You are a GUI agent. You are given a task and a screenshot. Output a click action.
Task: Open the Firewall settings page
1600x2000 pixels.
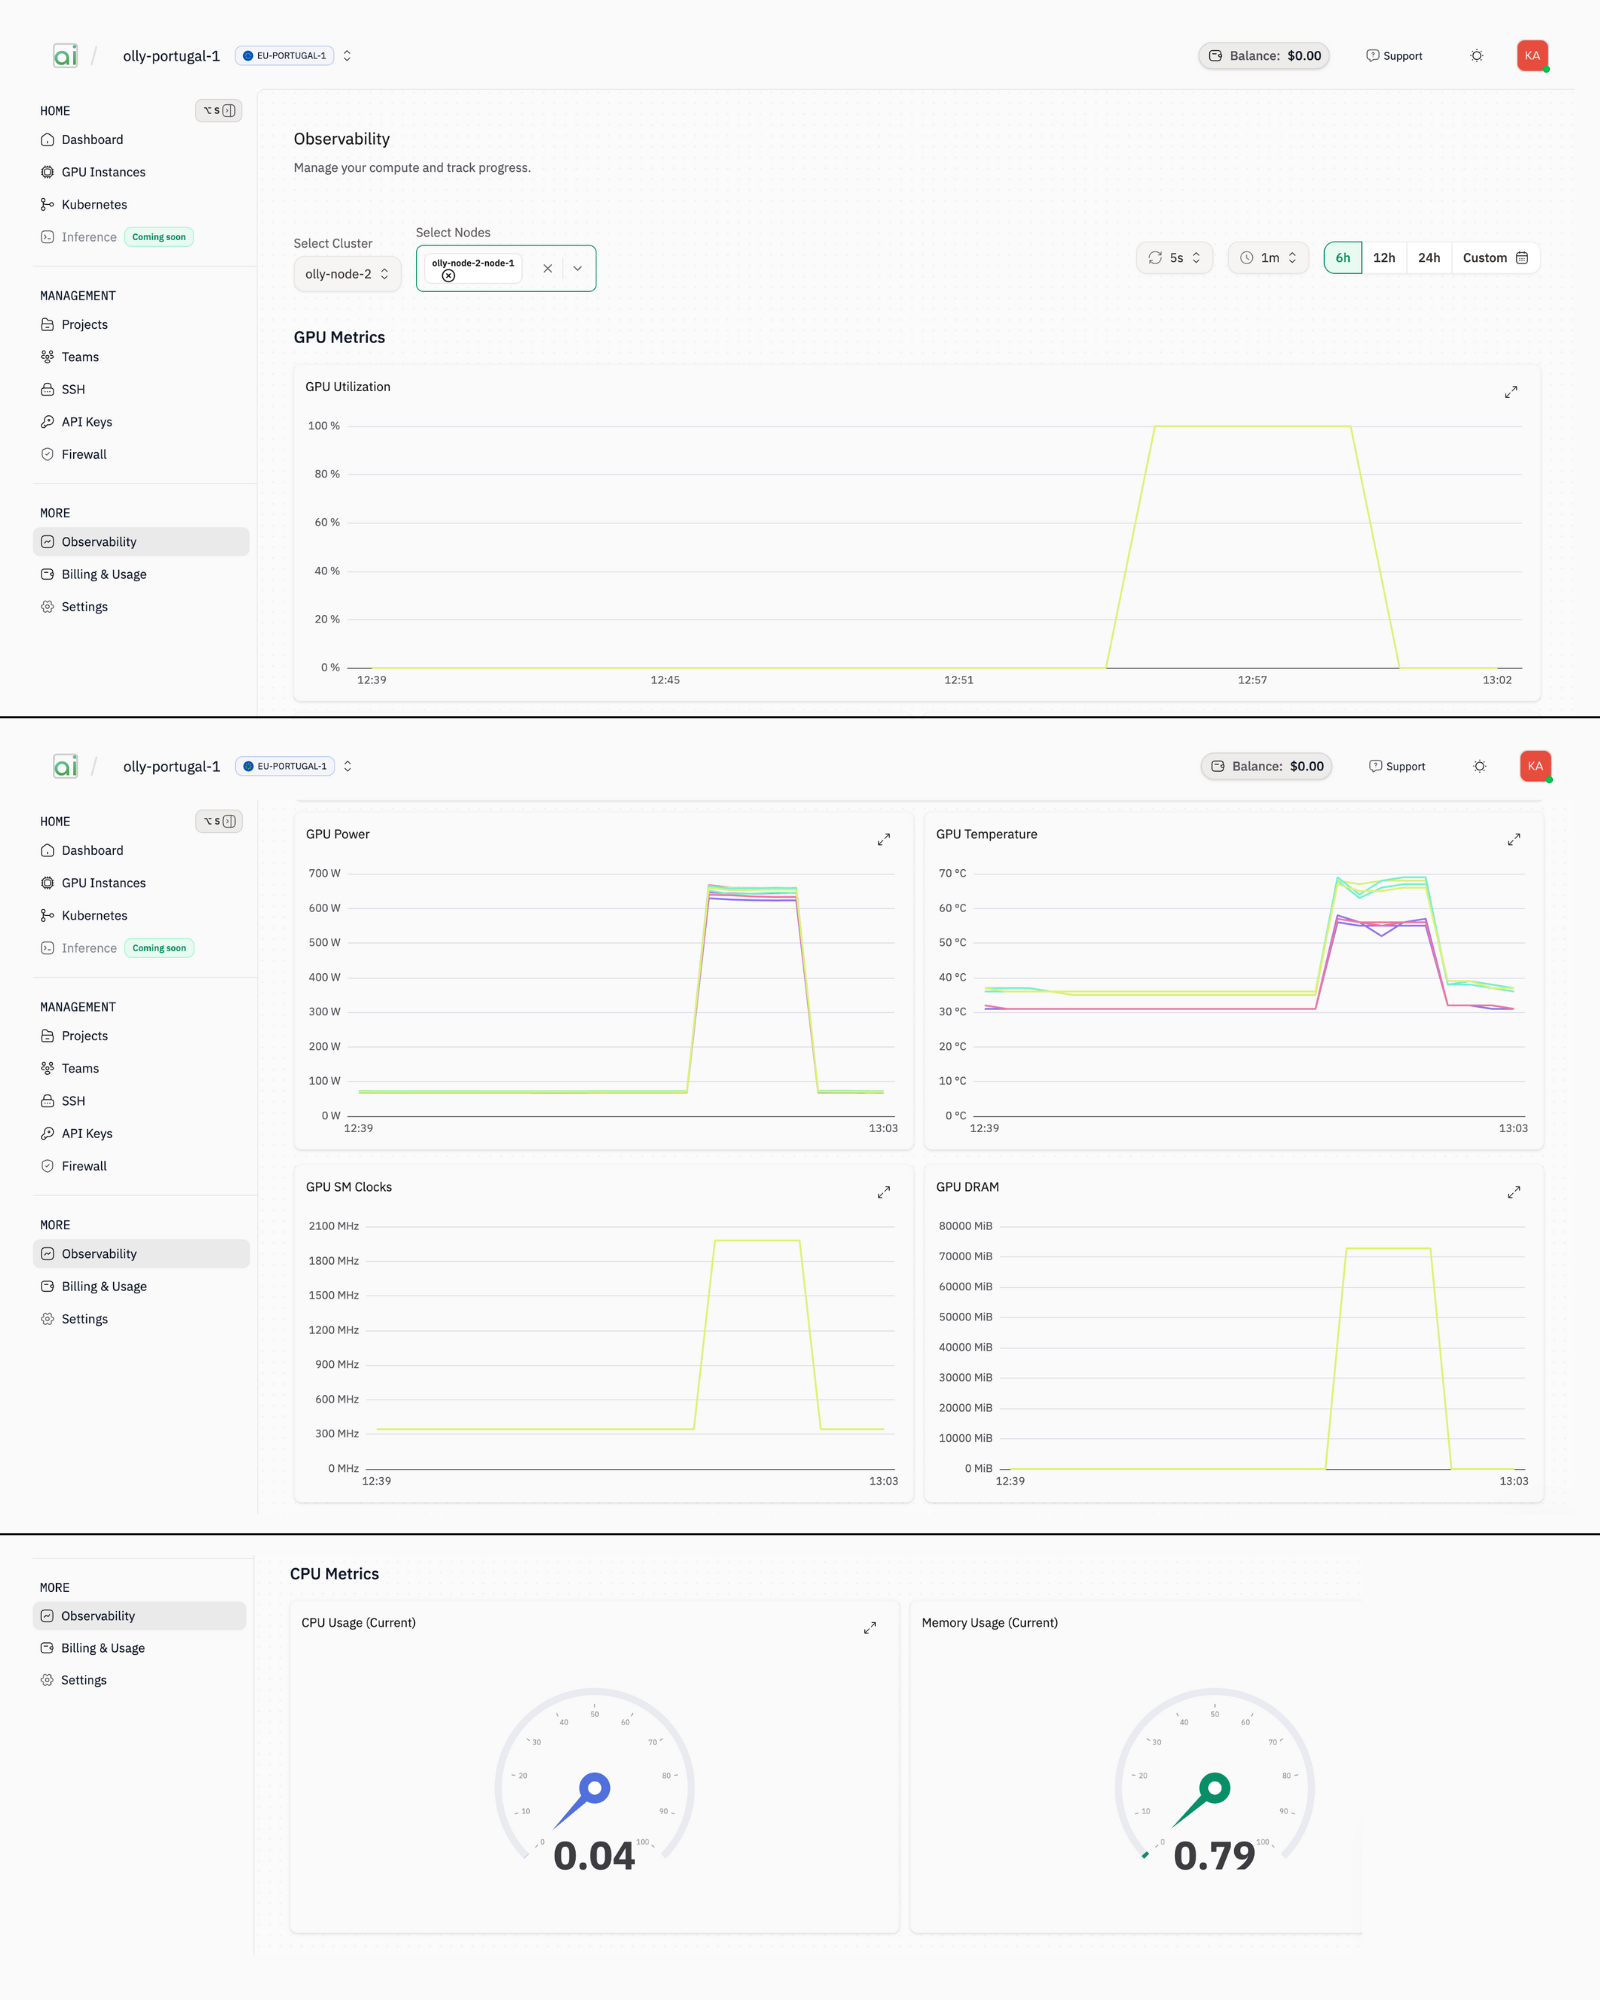(x=84, y=454)
